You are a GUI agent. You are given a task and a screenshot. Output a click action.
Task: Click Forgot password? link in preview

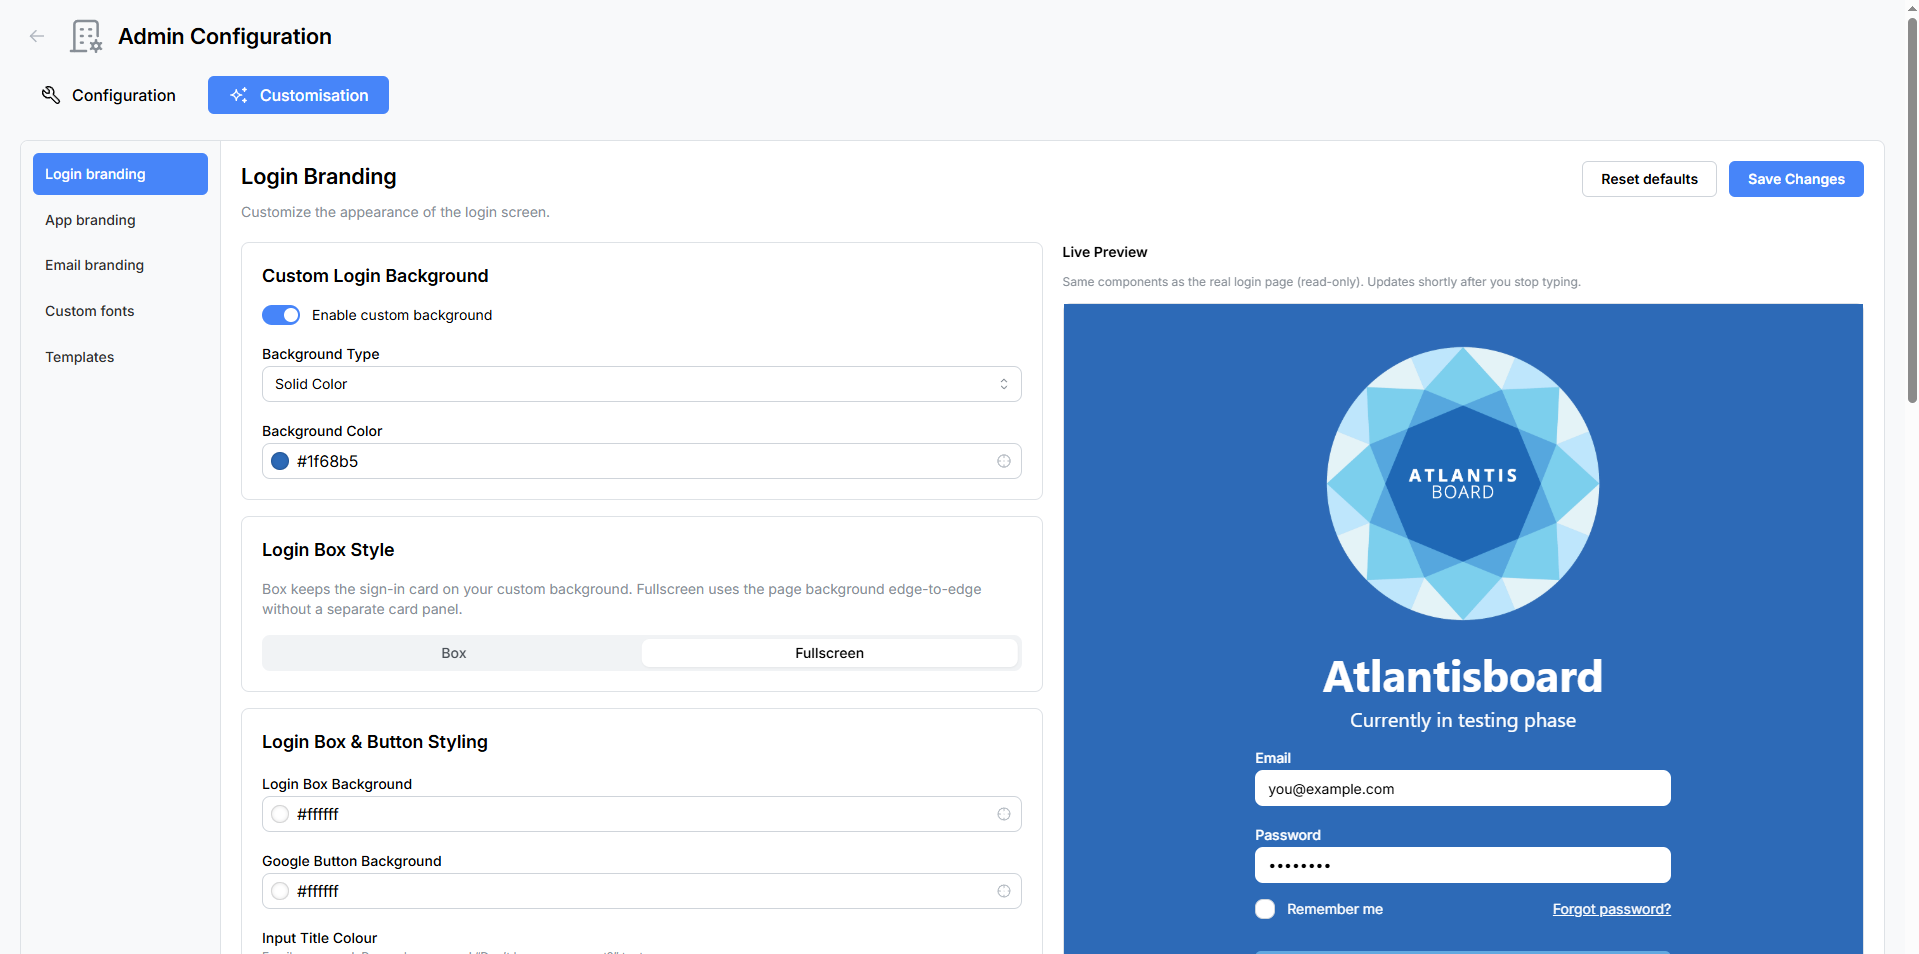click(1611, 909)
